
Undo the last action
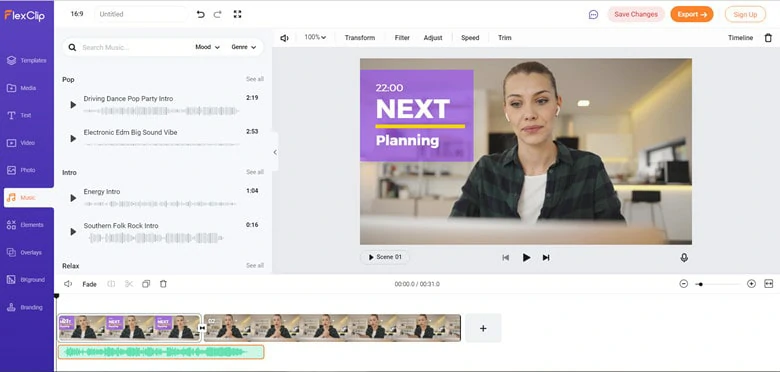200,14
